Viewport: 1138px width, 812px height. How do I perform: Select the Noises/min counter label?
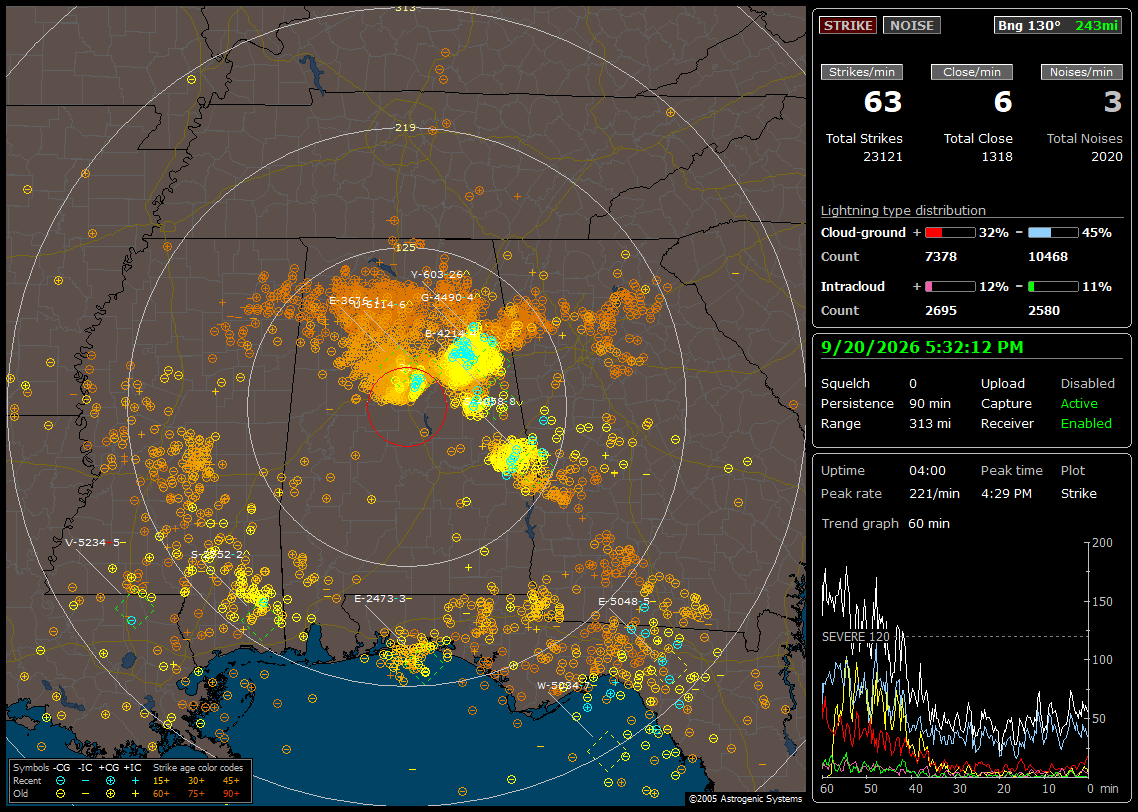point(1081,72)
